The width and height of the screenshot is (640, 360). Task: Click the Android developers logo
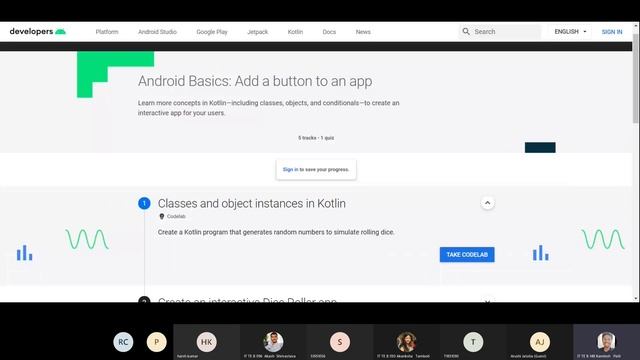[38, 31]
